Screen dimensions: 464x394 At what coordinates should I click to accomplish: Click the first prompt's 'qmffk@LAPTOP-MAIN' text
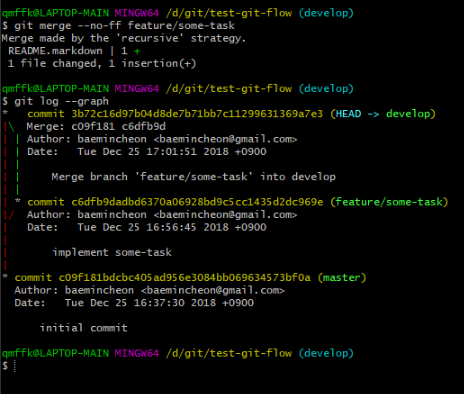point(55,13)
